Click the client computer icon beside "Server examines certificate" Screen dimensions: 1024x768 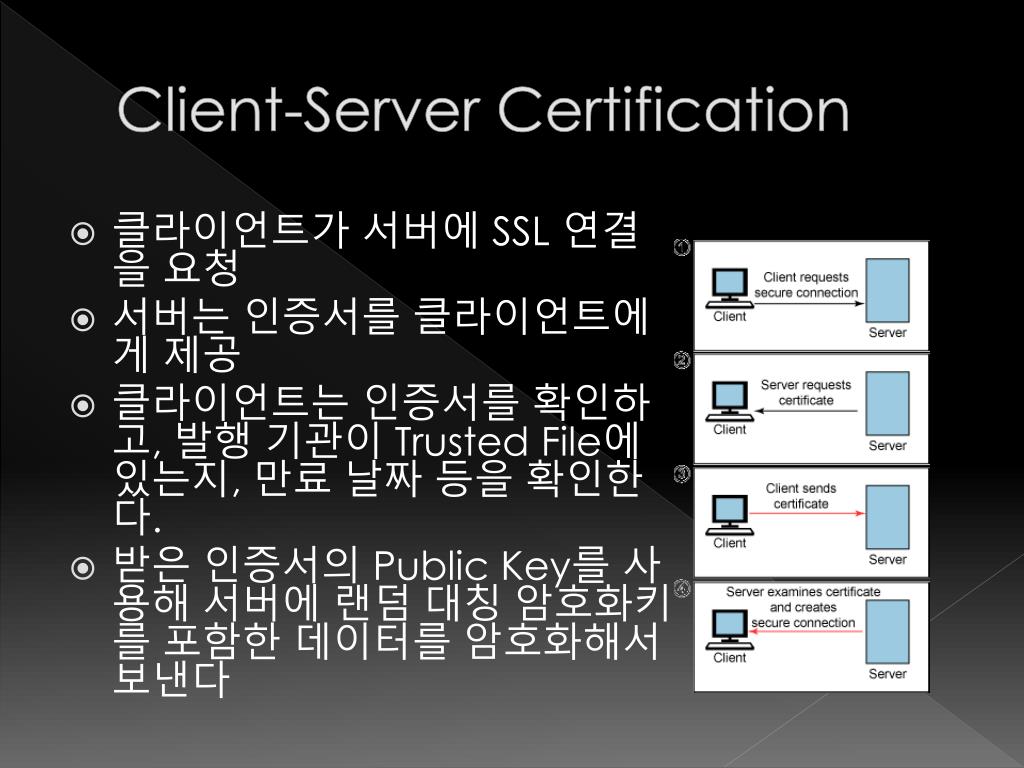point(729,630)
